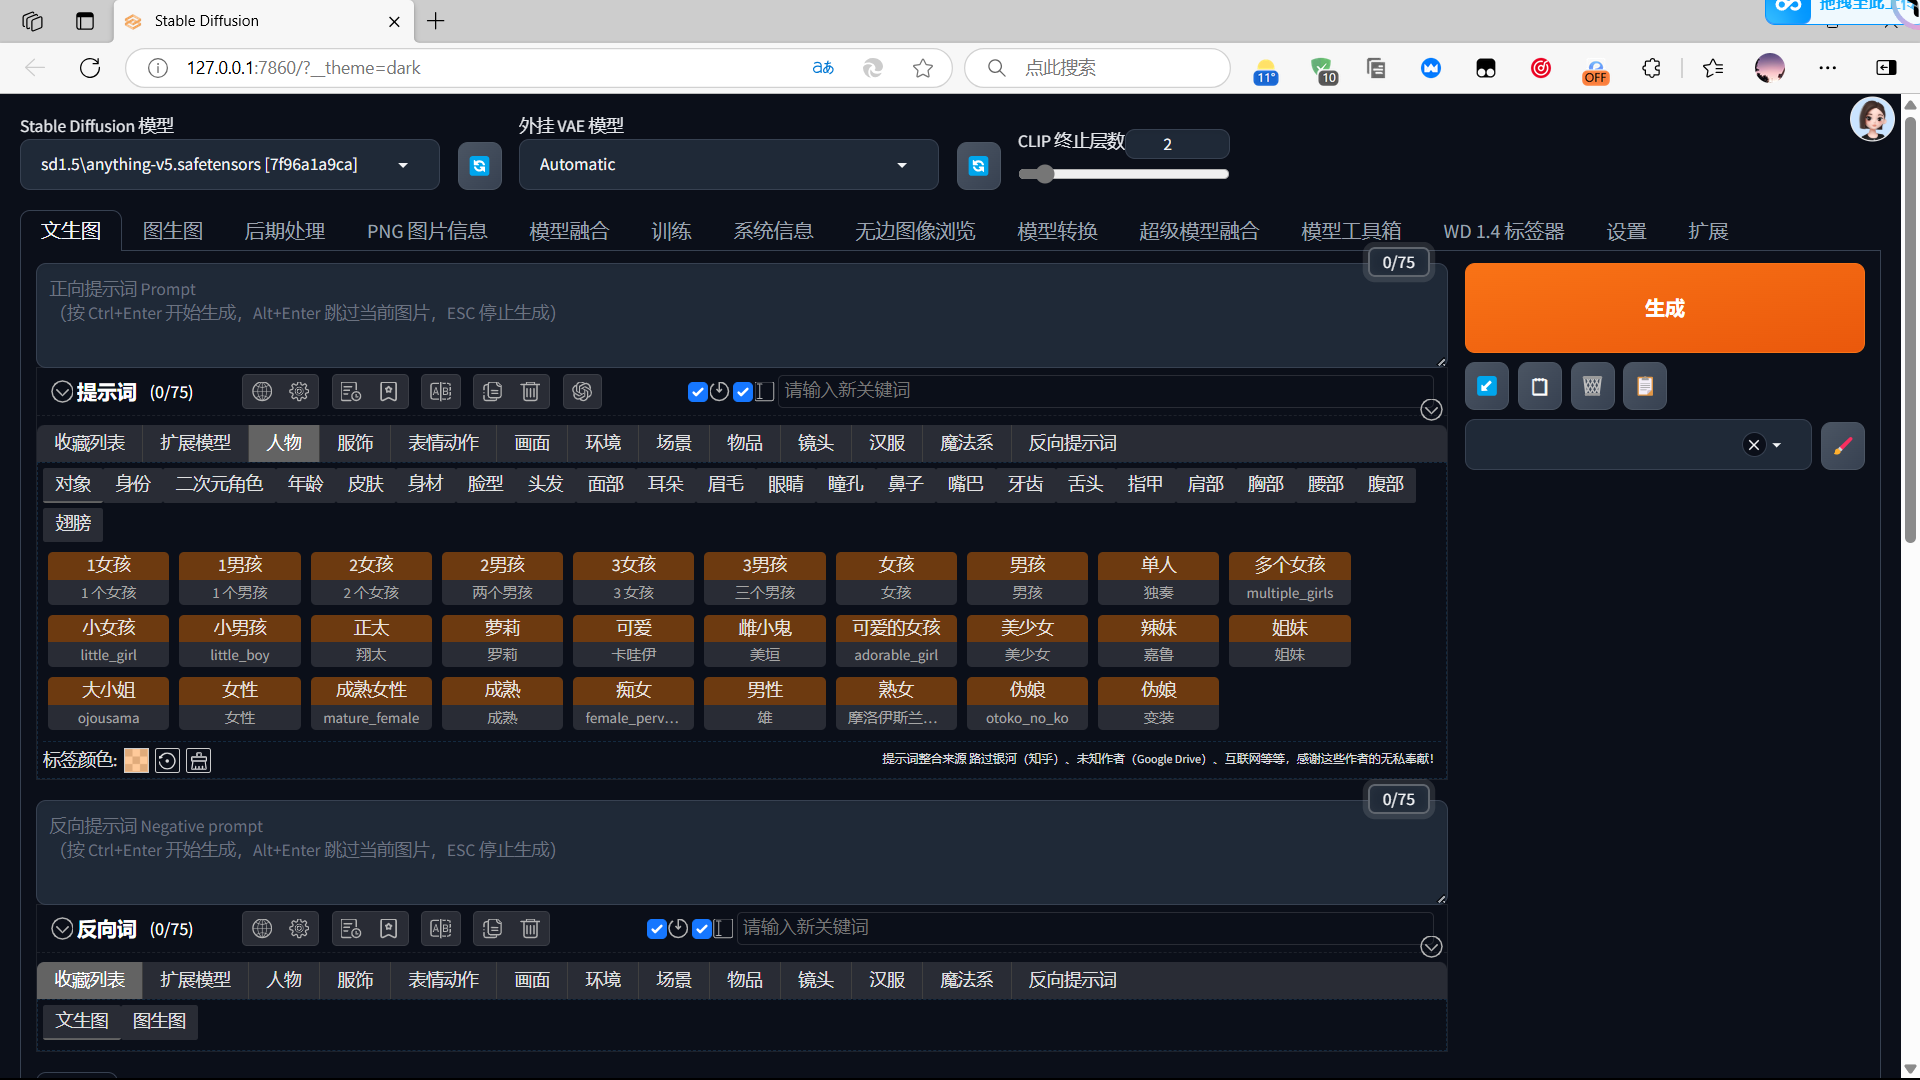Click the prompt 请输入新关键词 input field

tap(1105, 391)
